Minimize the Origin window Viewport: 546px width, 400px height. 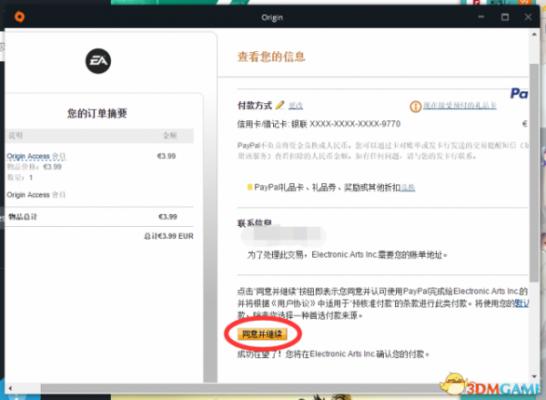[481, 17]
